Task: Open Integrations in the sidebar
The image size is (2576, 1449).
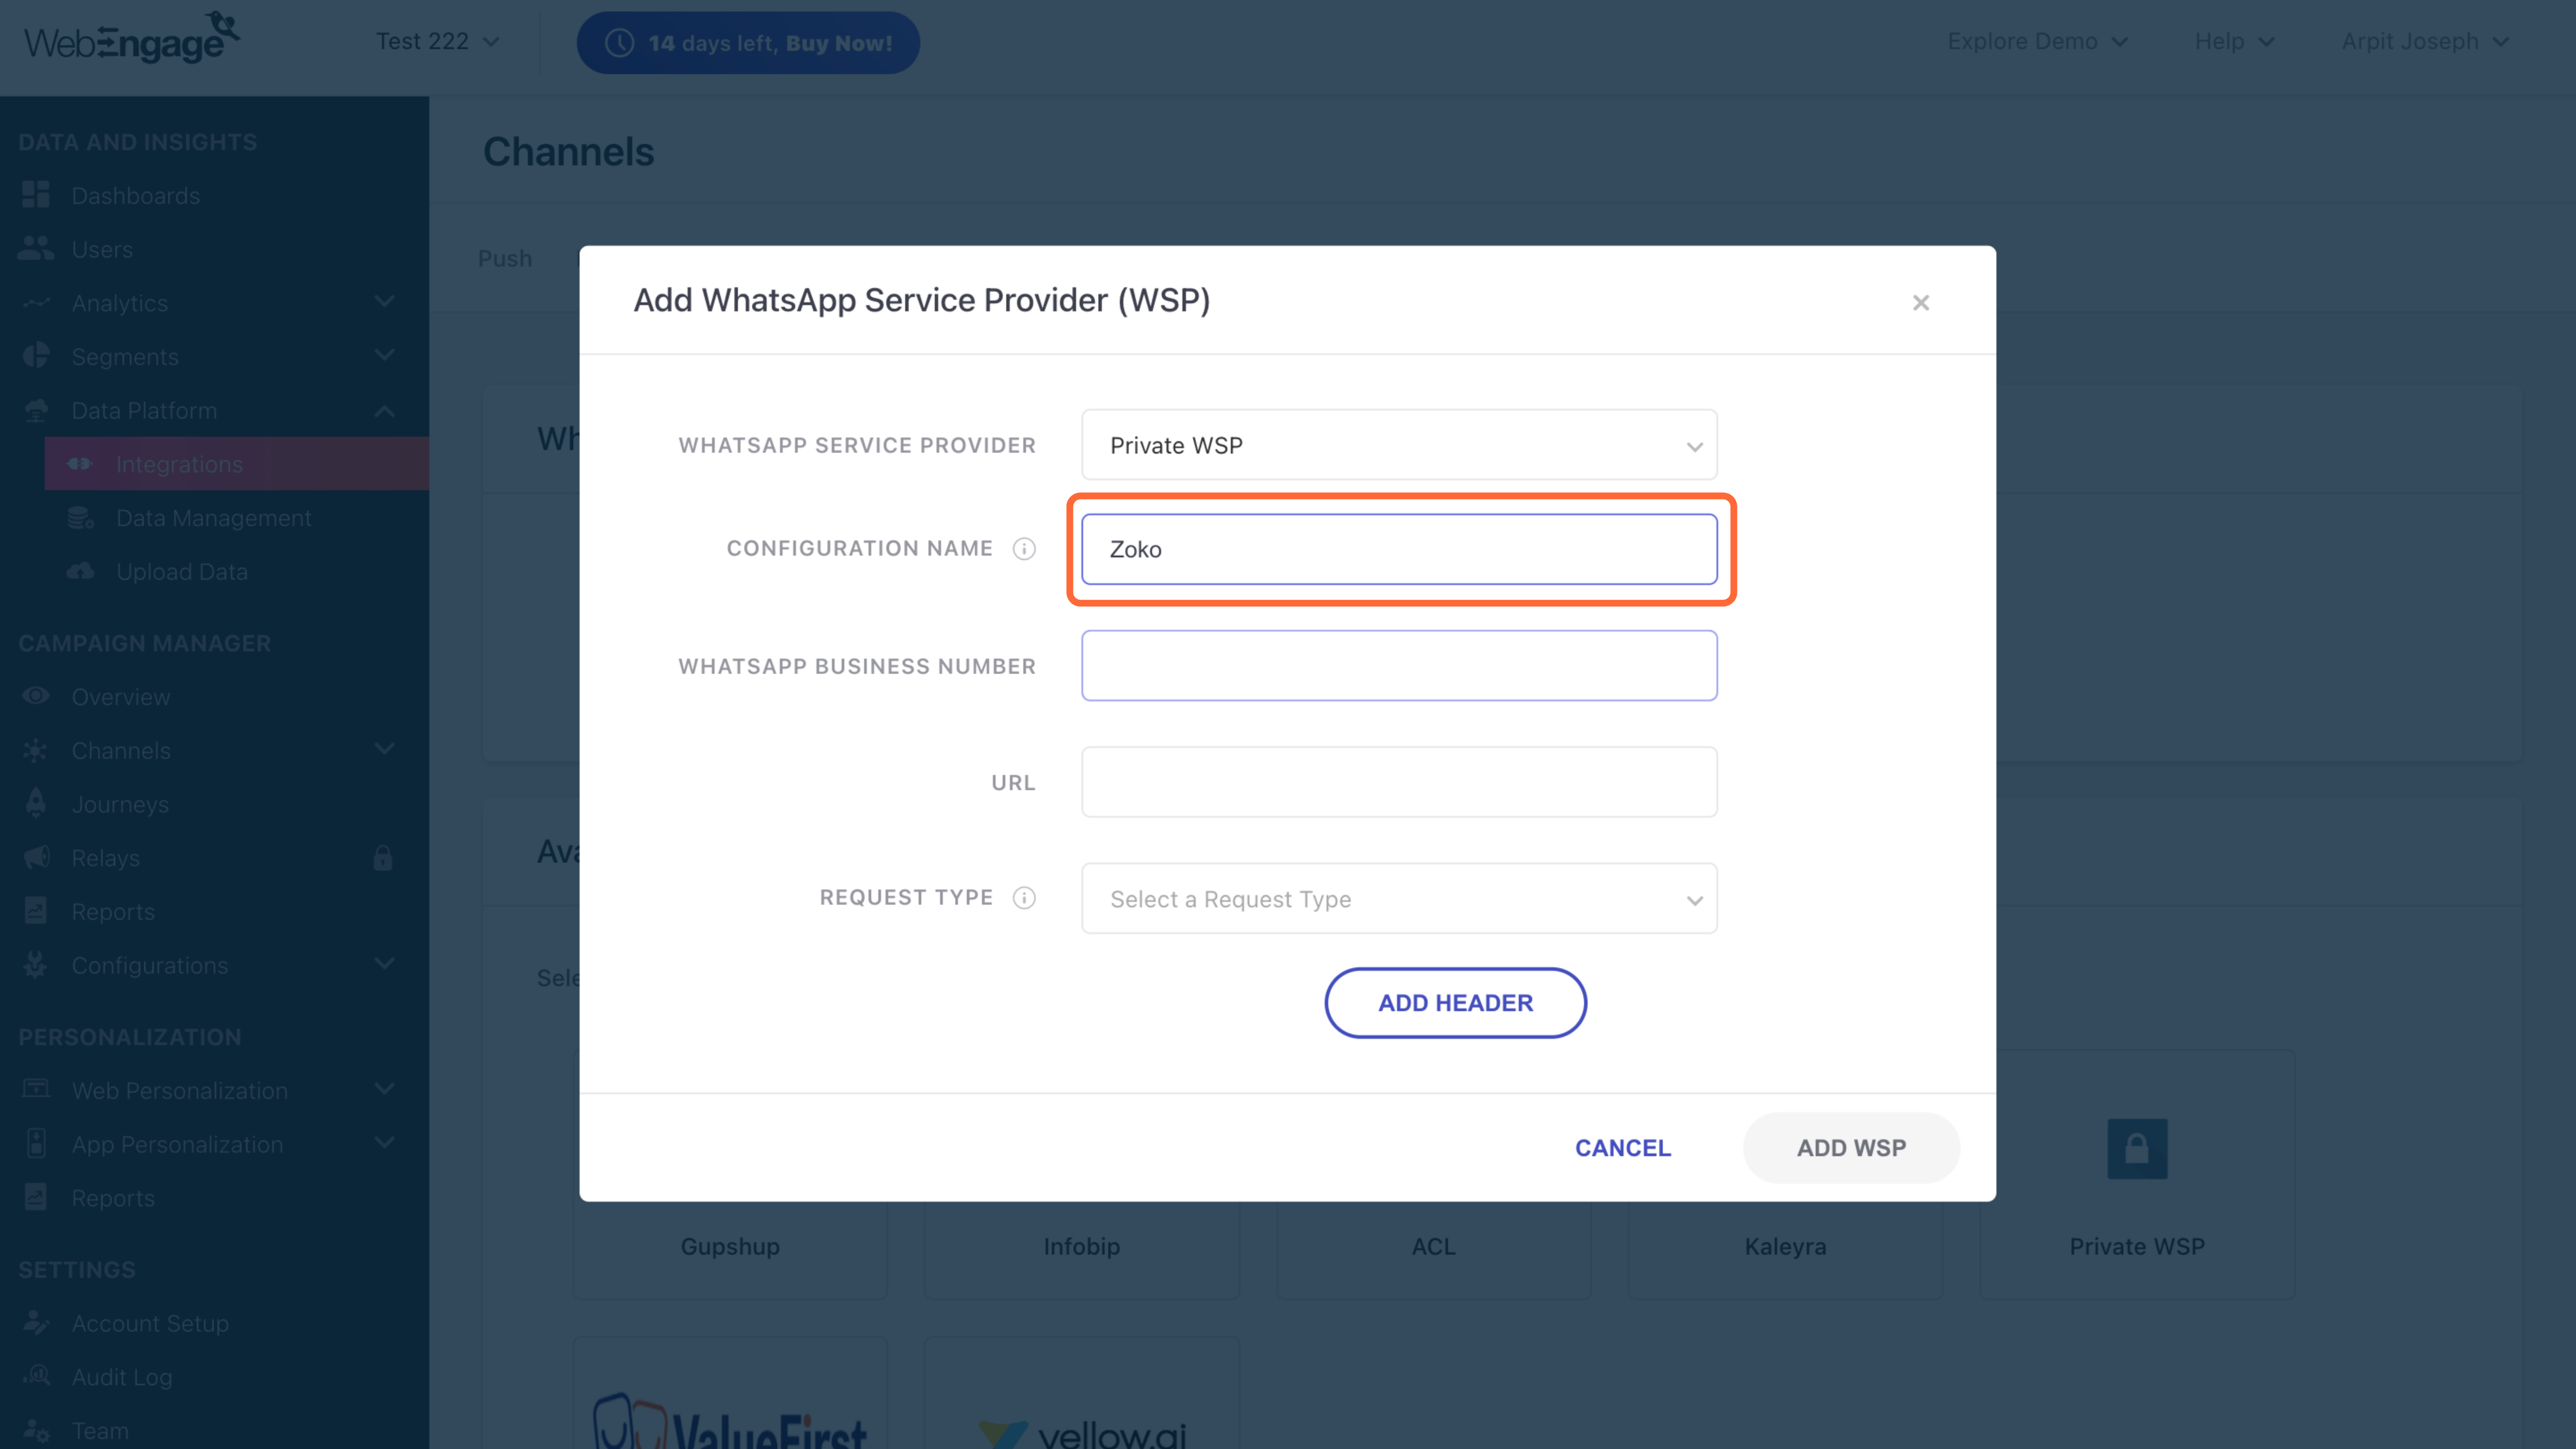Action: tap(237, 464)
